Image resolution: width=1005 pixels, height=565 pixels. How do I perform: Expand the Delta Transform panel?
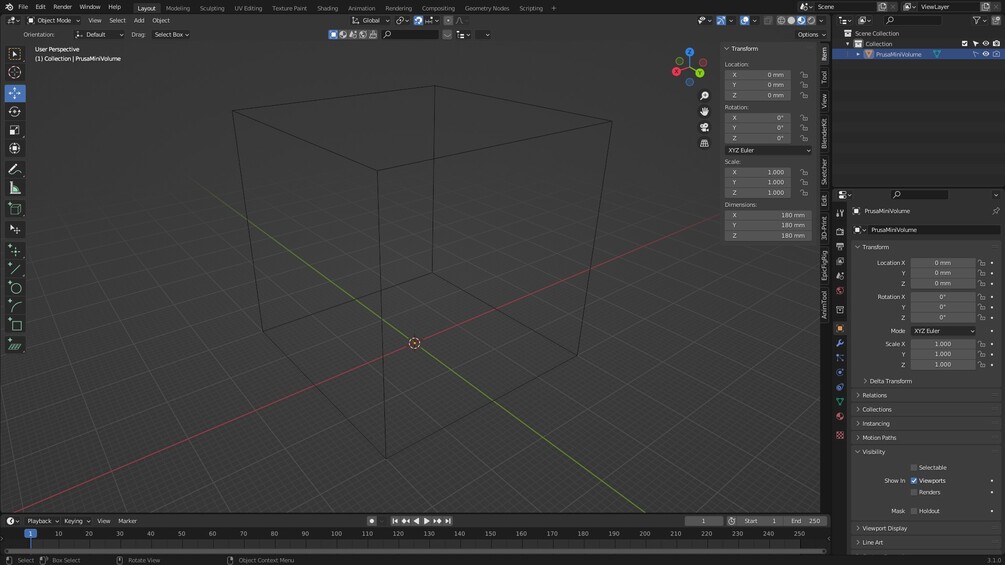click(890, 381)
